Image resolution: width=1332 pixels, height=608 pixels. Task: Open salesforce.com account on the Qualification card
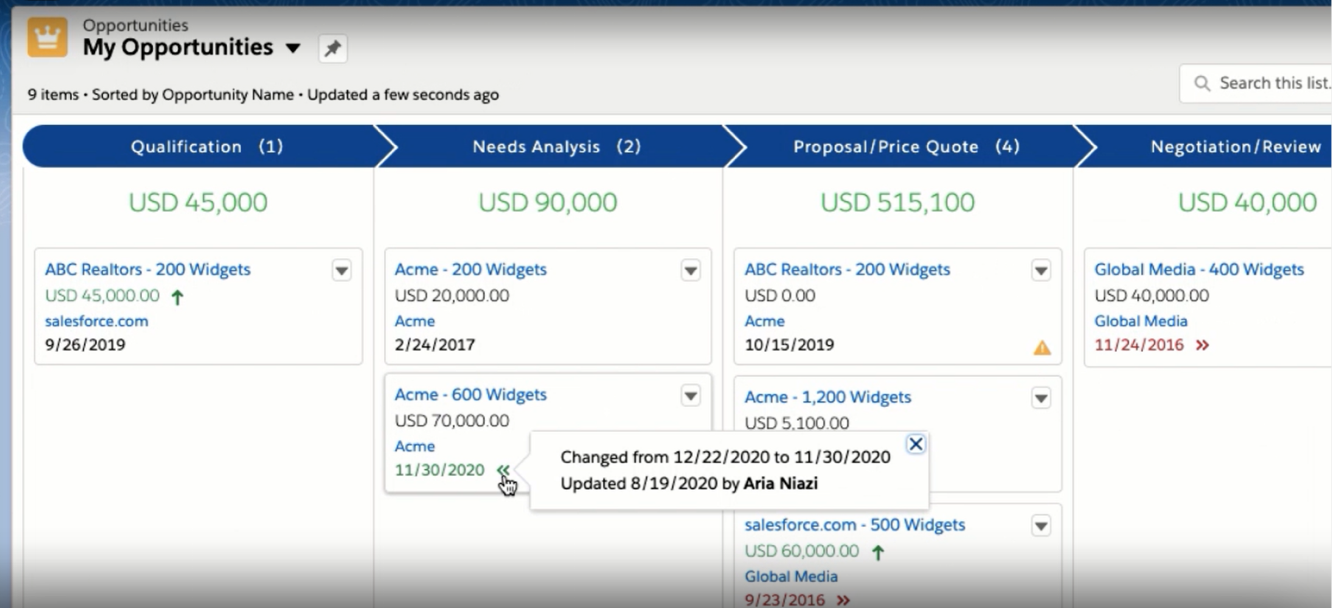tap(96, 321)
